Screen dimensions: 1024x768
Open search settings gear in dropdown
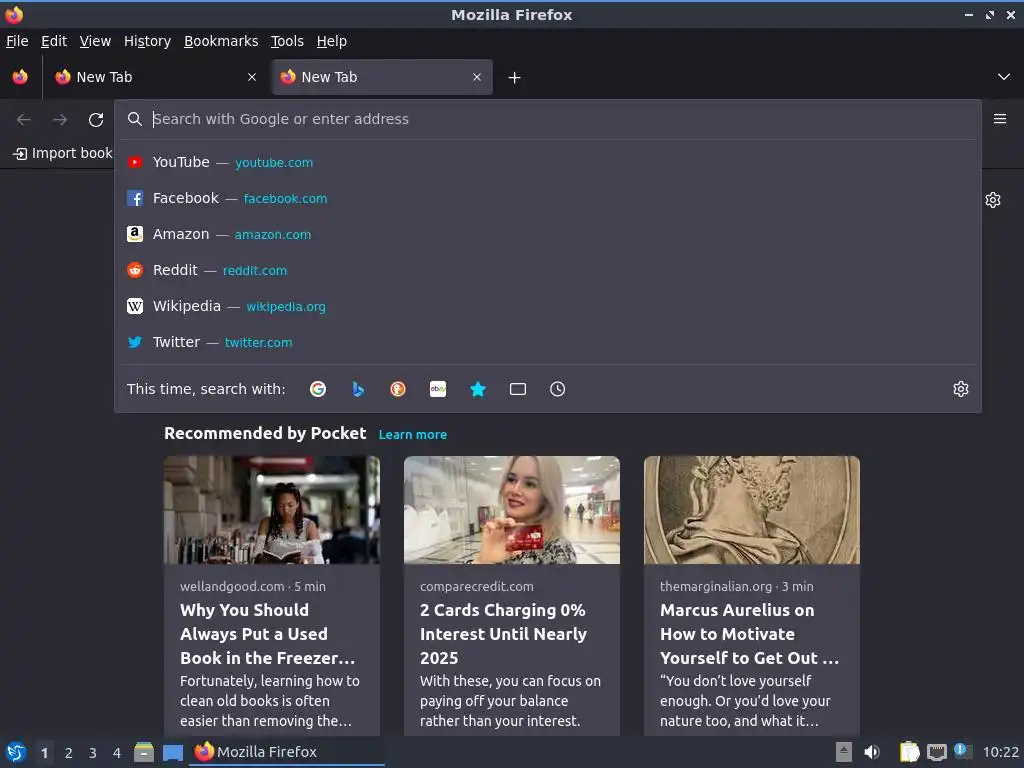click(961, 389)
